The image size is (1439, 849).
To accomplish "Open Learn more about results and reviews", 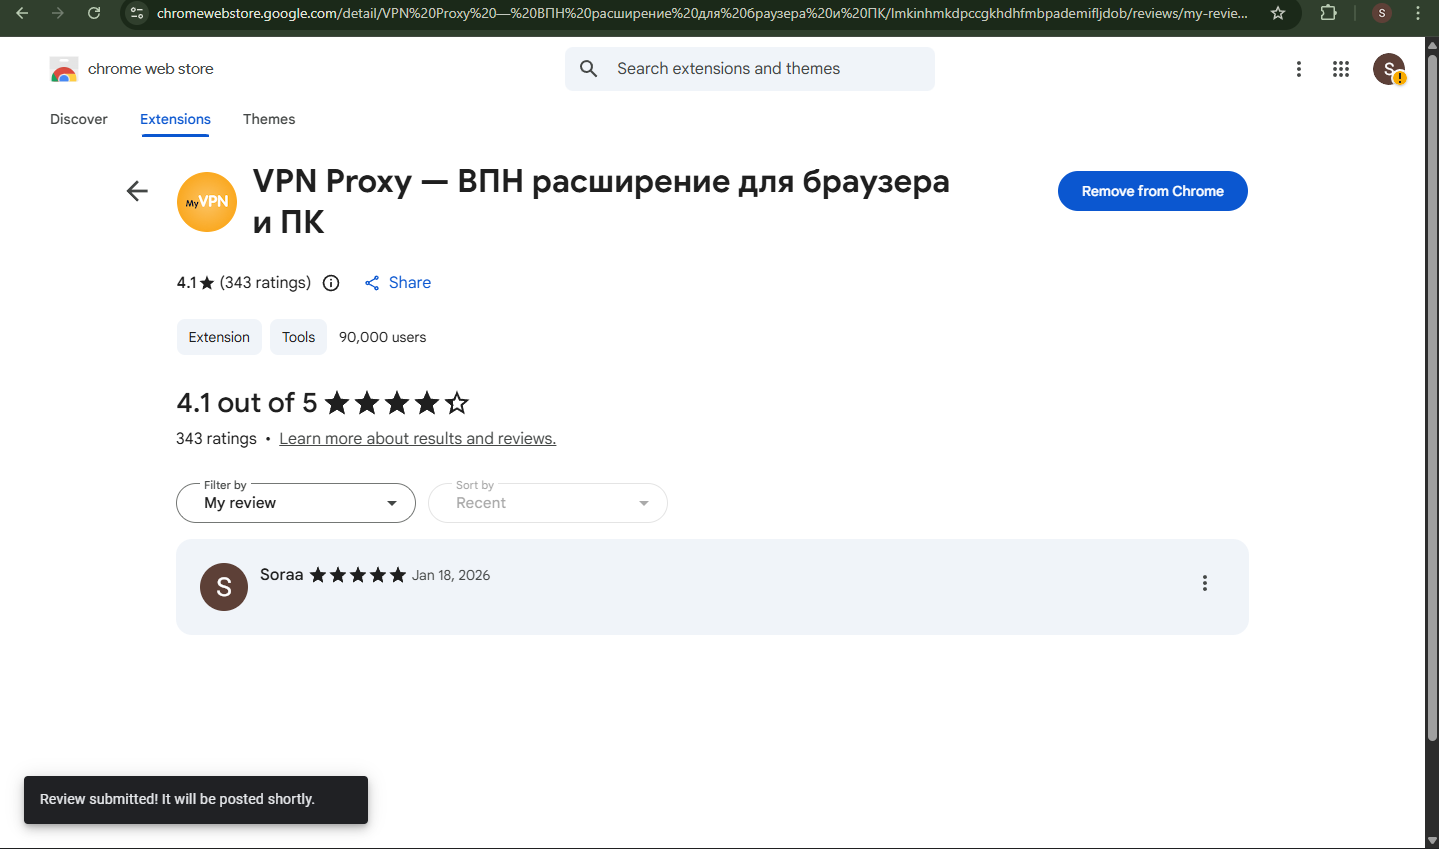I will click(x=417, y=439).
